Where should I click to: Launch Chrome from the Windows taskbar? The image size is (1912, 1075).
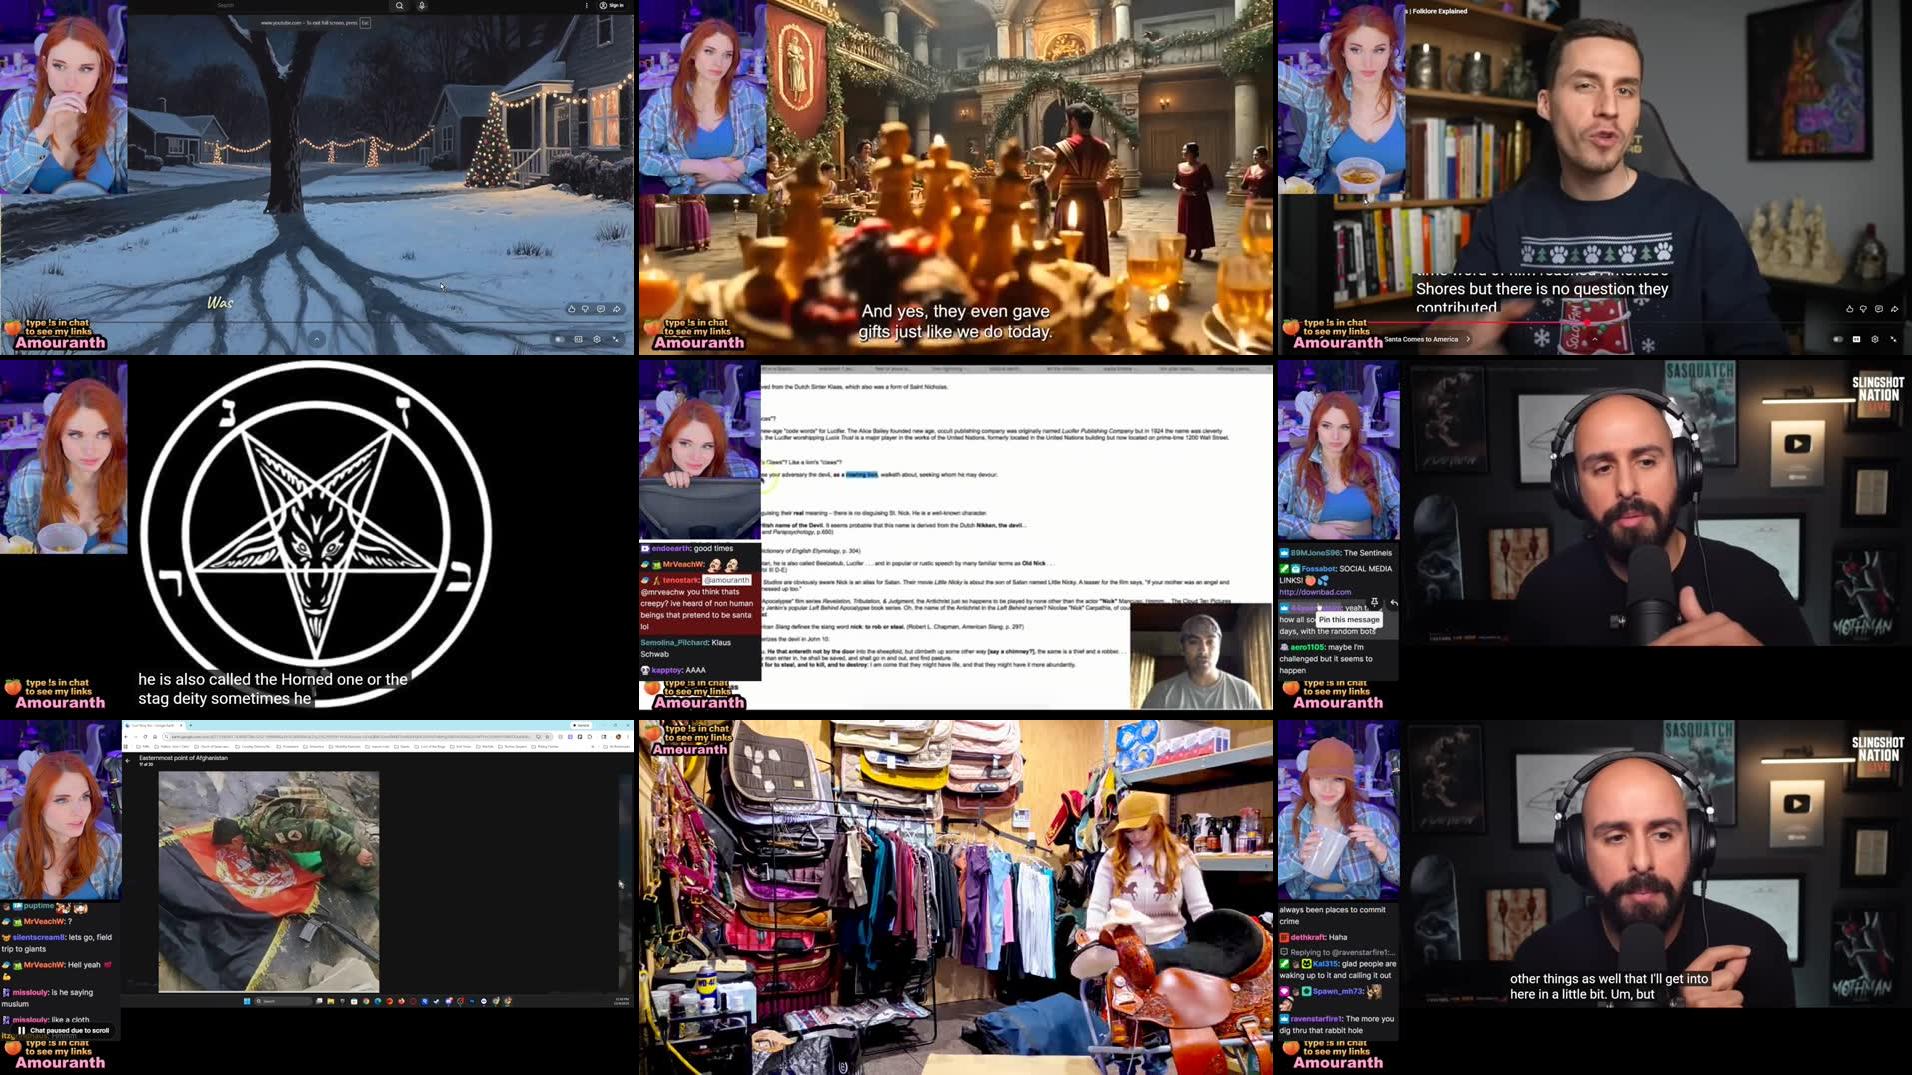tap(365, 1001)
